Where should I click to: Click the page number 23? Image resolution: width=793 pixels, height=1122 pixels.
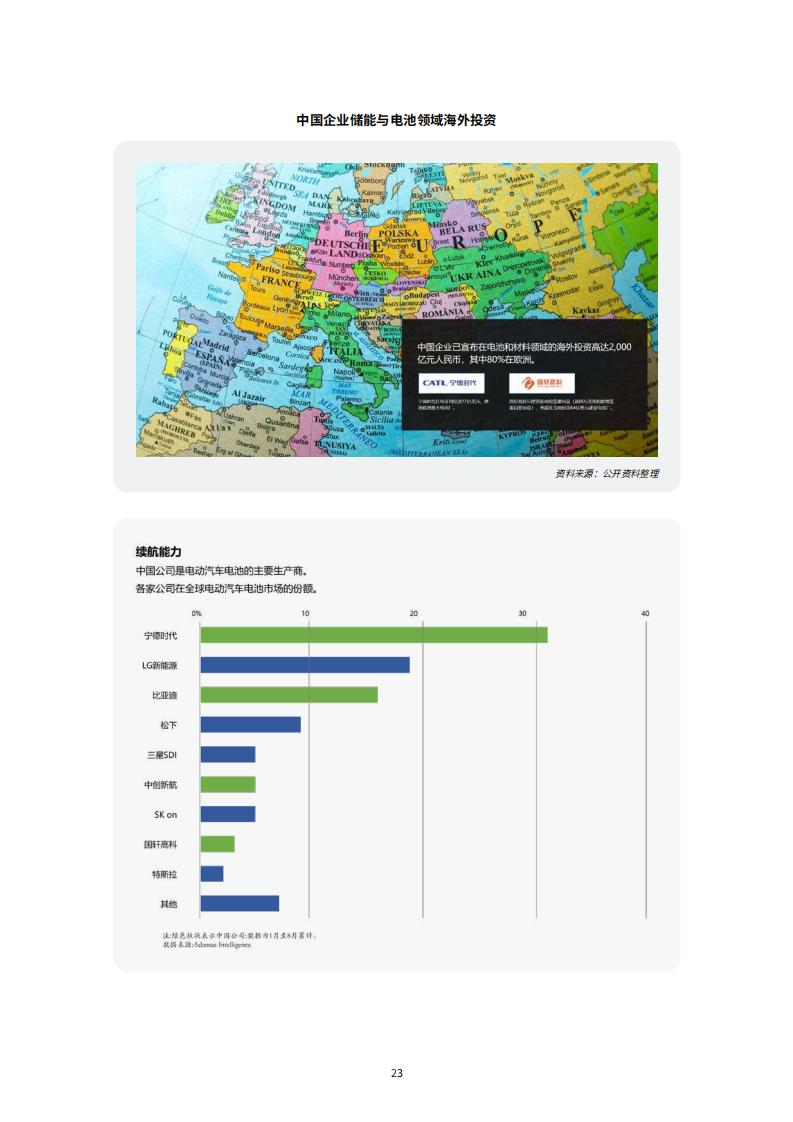396,1073
